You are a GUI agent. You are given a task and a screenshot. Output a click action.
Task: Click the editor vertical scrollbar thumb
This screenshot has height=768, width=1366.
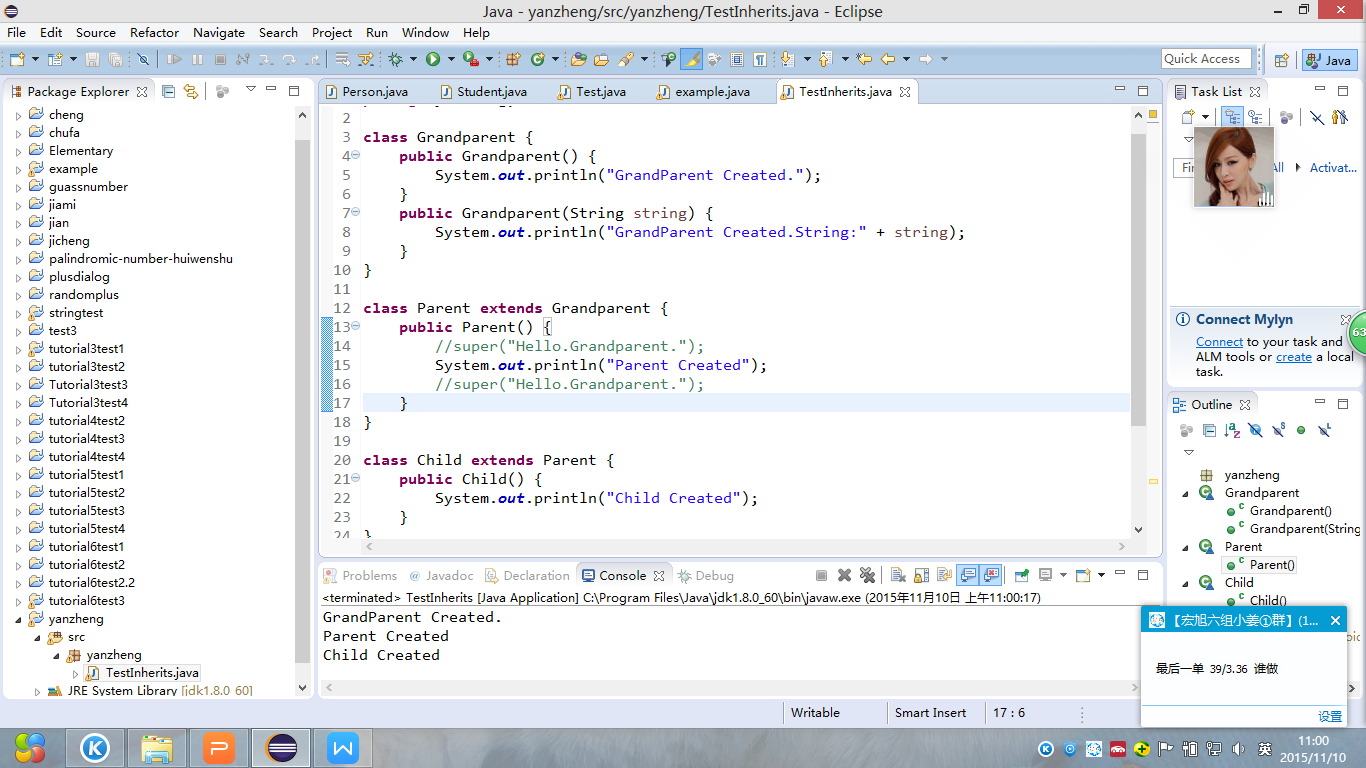pyautogui.click(x=1138, y=279)
